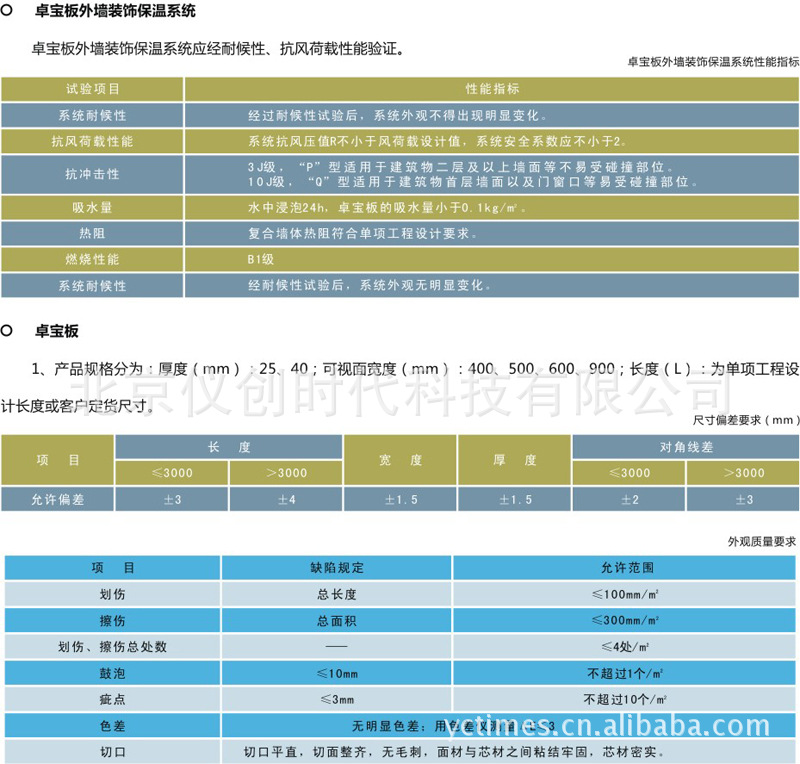Select the caption 卓宝板外墙装饰保温系统性能指标
800x764 pixels.
click(x=713, y=62)
